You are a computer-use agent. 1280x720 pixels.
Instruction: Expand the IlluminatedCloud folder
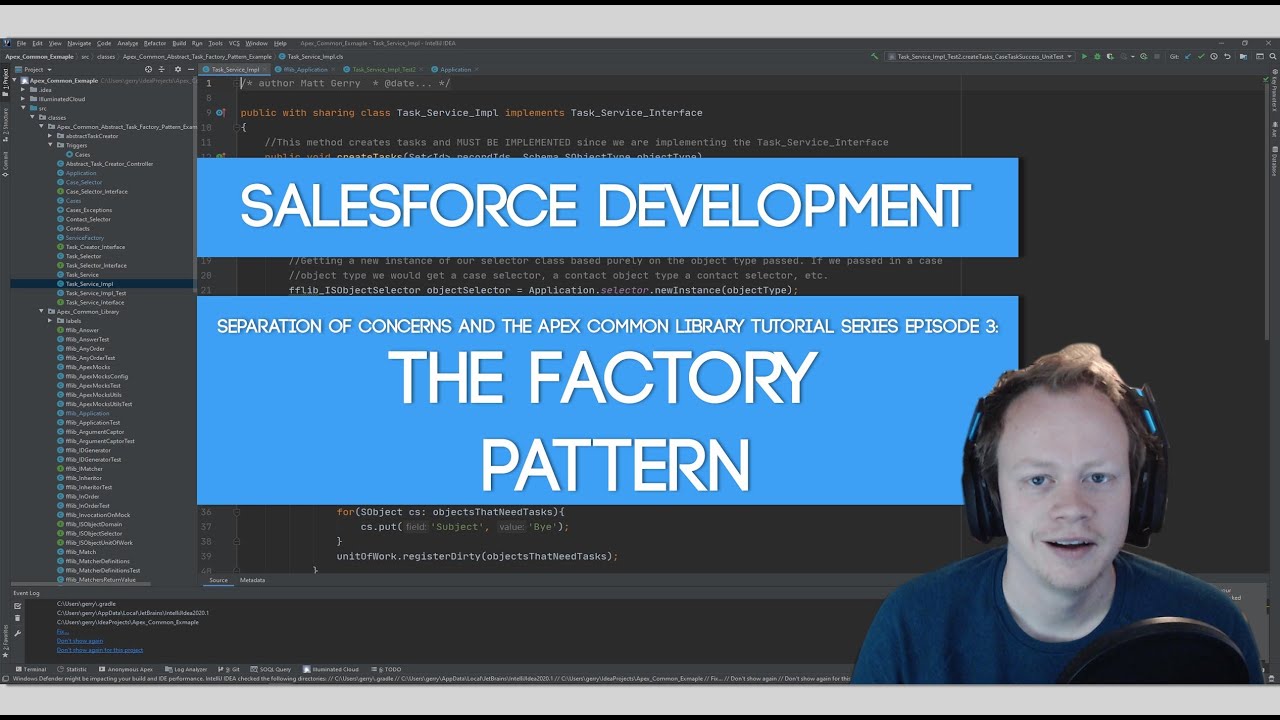[23, 99]
